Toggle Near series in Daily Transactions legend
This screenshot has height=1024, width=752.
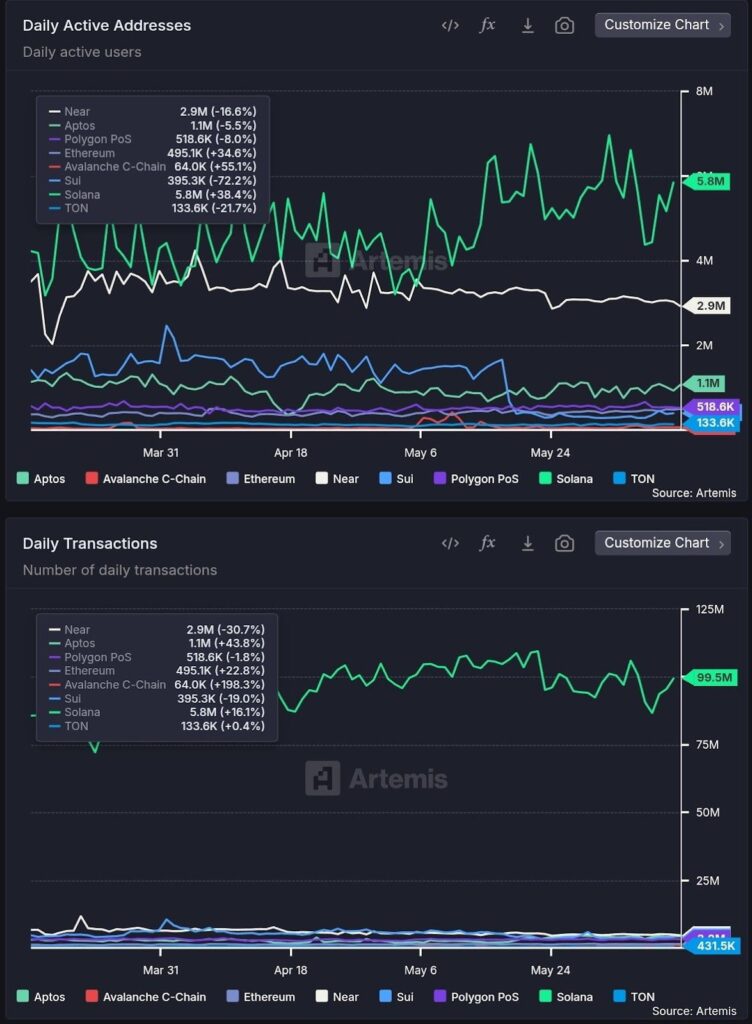click(x=337, y=997)
